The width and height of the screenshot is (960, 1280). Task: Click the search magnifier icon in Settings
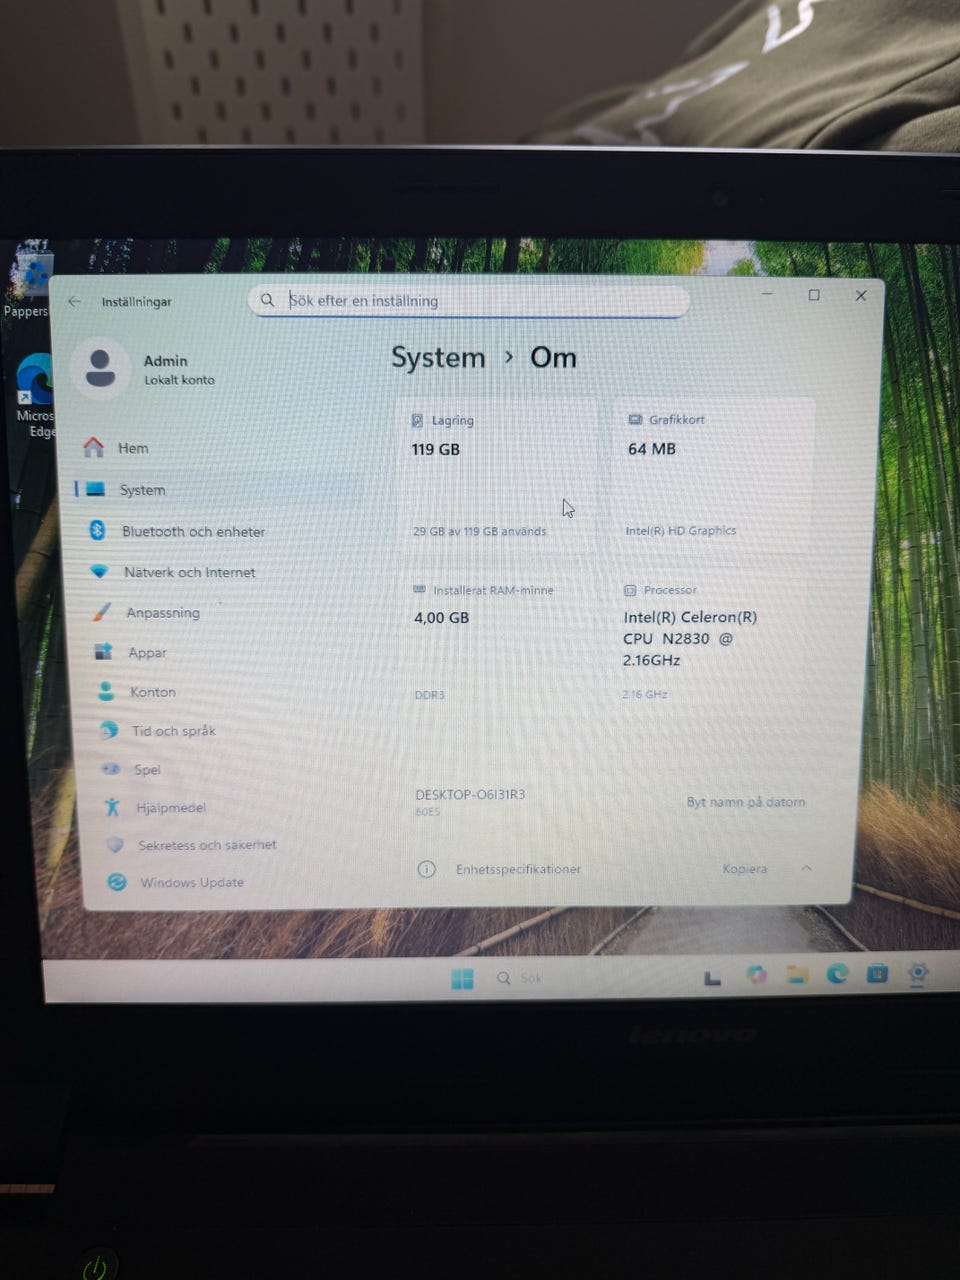click(x=267, y=300)
